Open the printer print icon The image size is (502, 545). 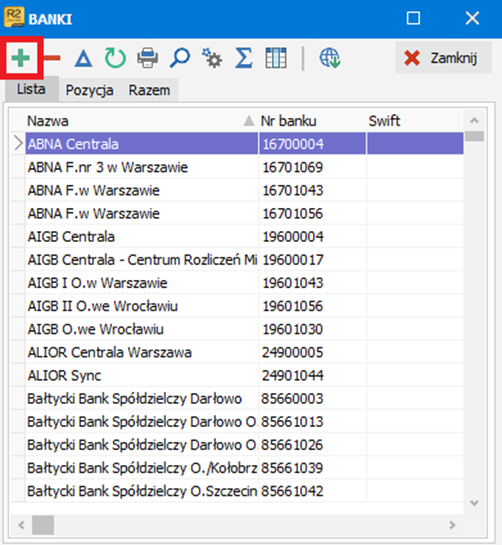tap(147, 58)
